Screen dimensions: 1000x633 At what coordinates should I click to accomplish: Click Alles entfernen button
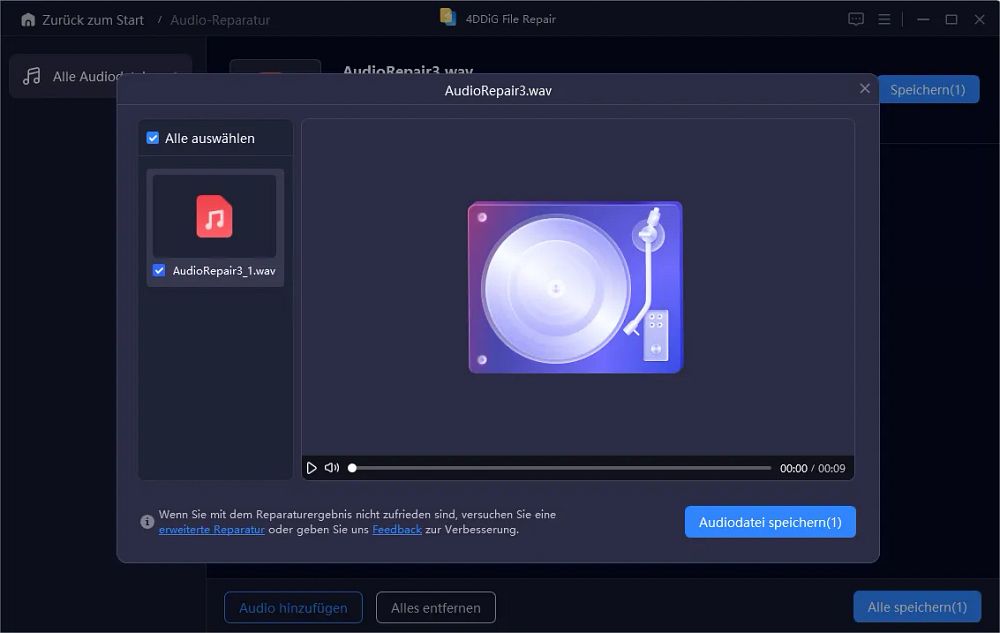pos(436,608)
